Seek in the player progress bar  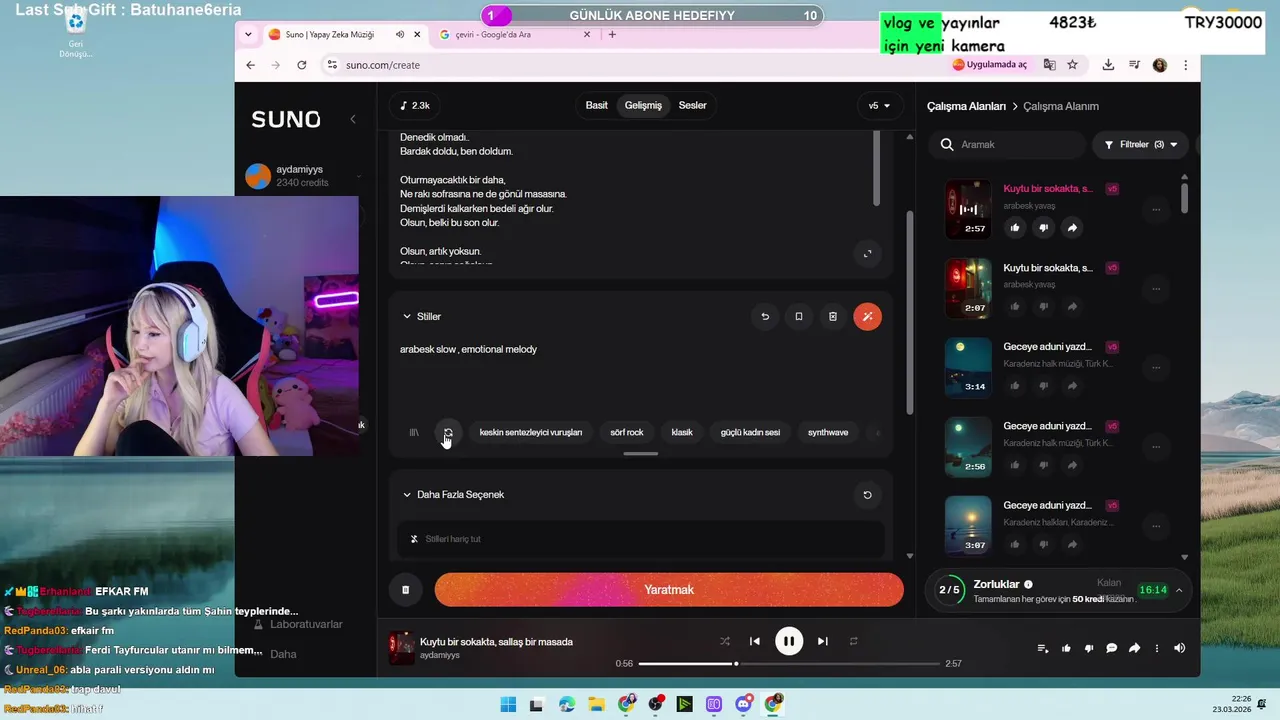point(789,663)
